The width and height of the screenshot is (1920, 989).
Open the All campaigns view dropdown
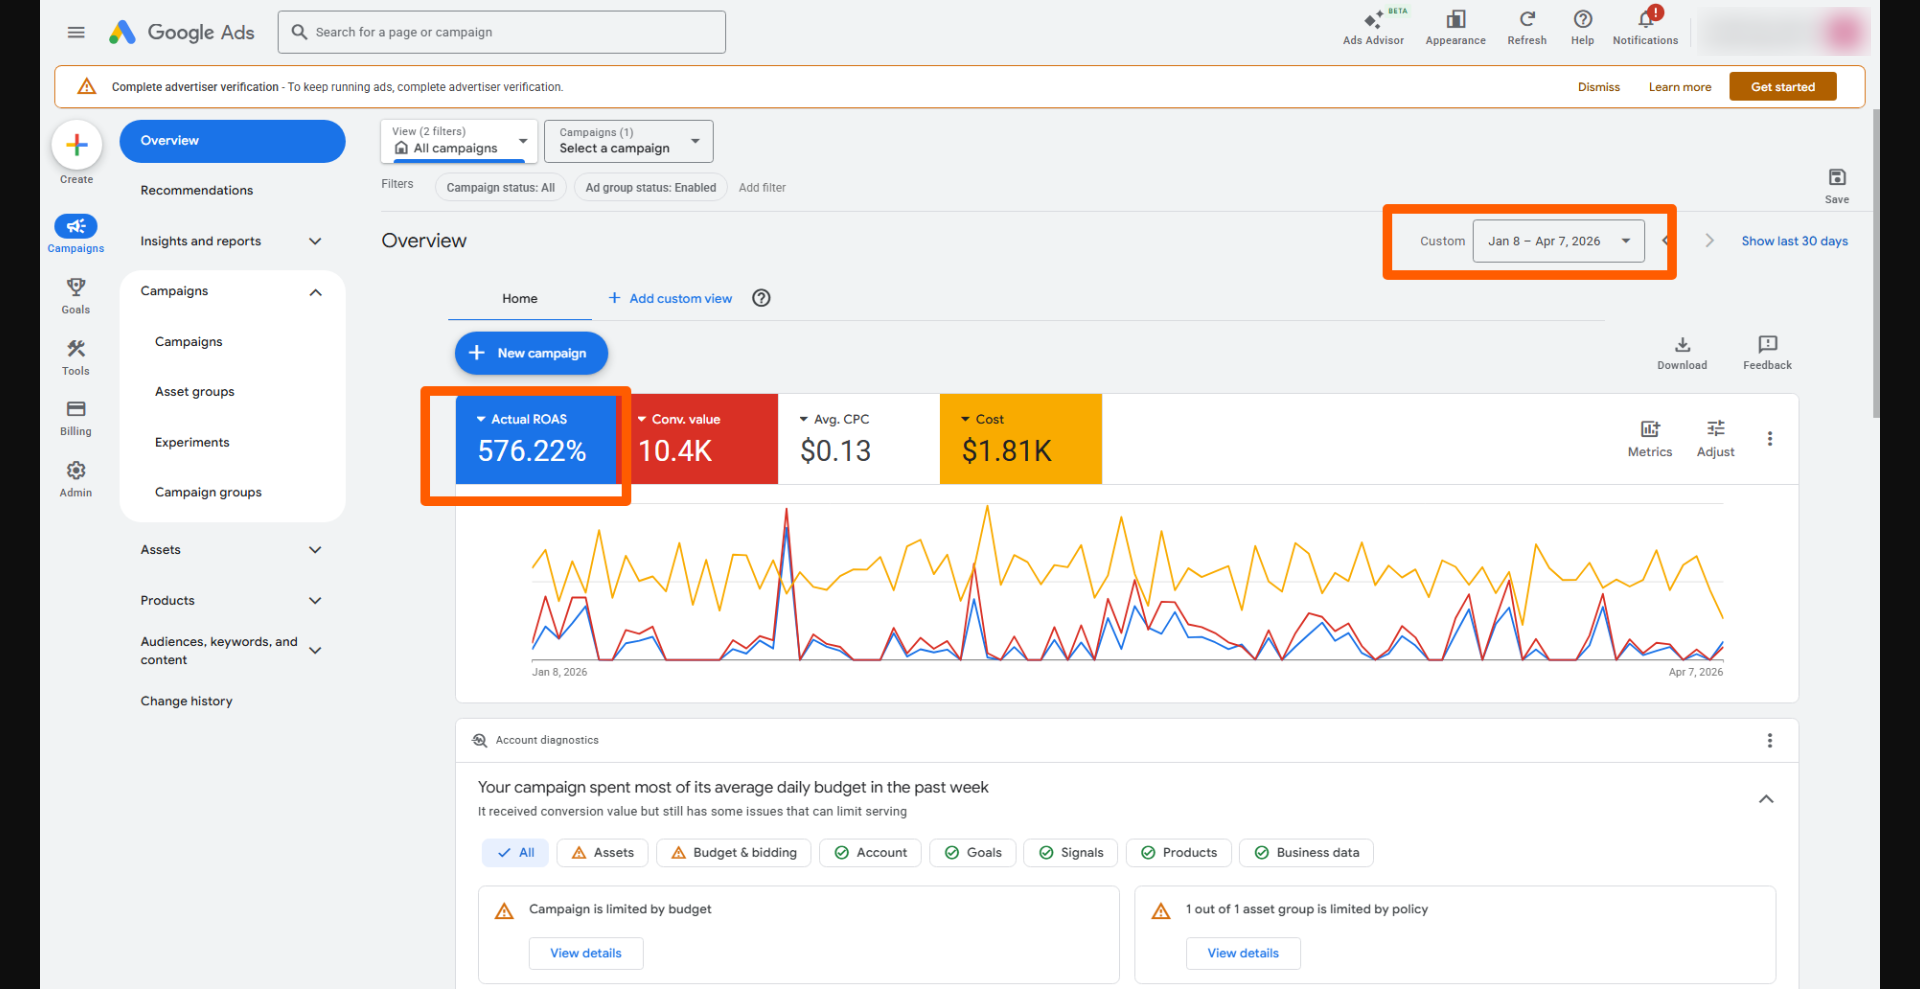[x=459, y=141]
